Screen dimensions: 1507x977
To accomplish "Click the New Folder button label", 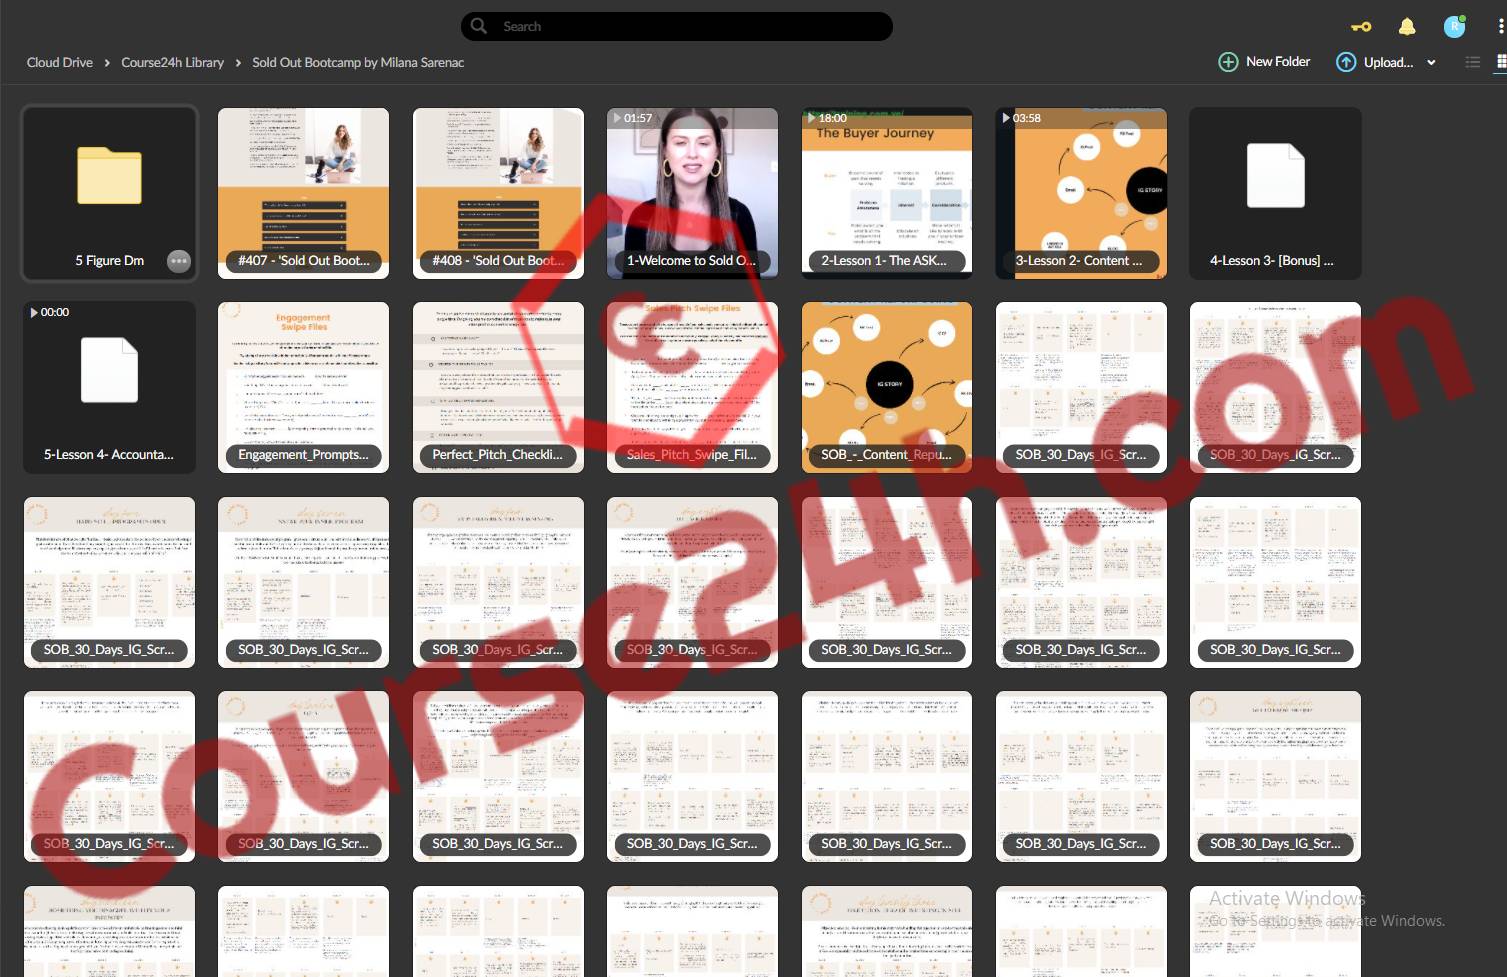I will pyautogui.click(x=1278, y=62).
